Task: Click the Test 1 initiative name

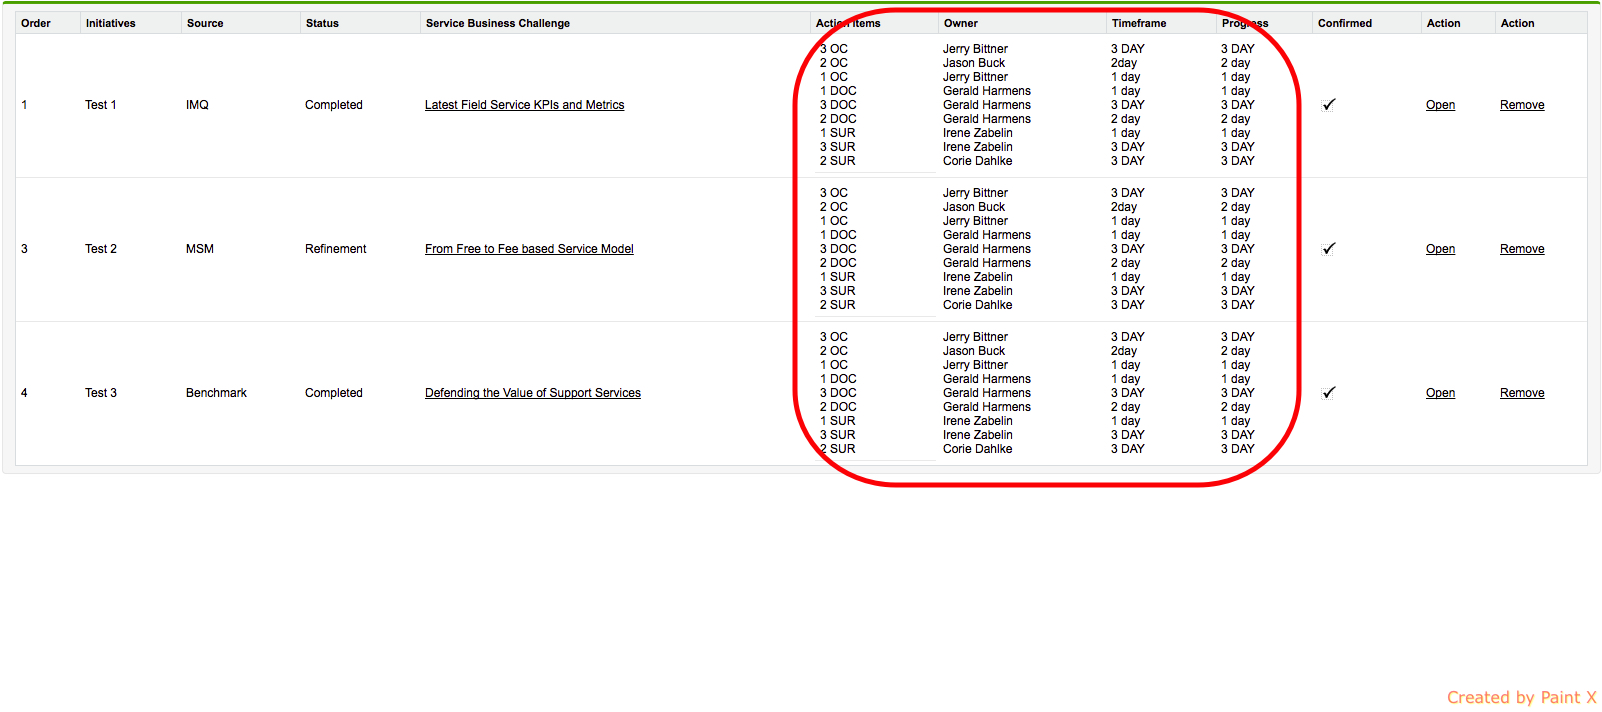Action: (x=101, y=105)
